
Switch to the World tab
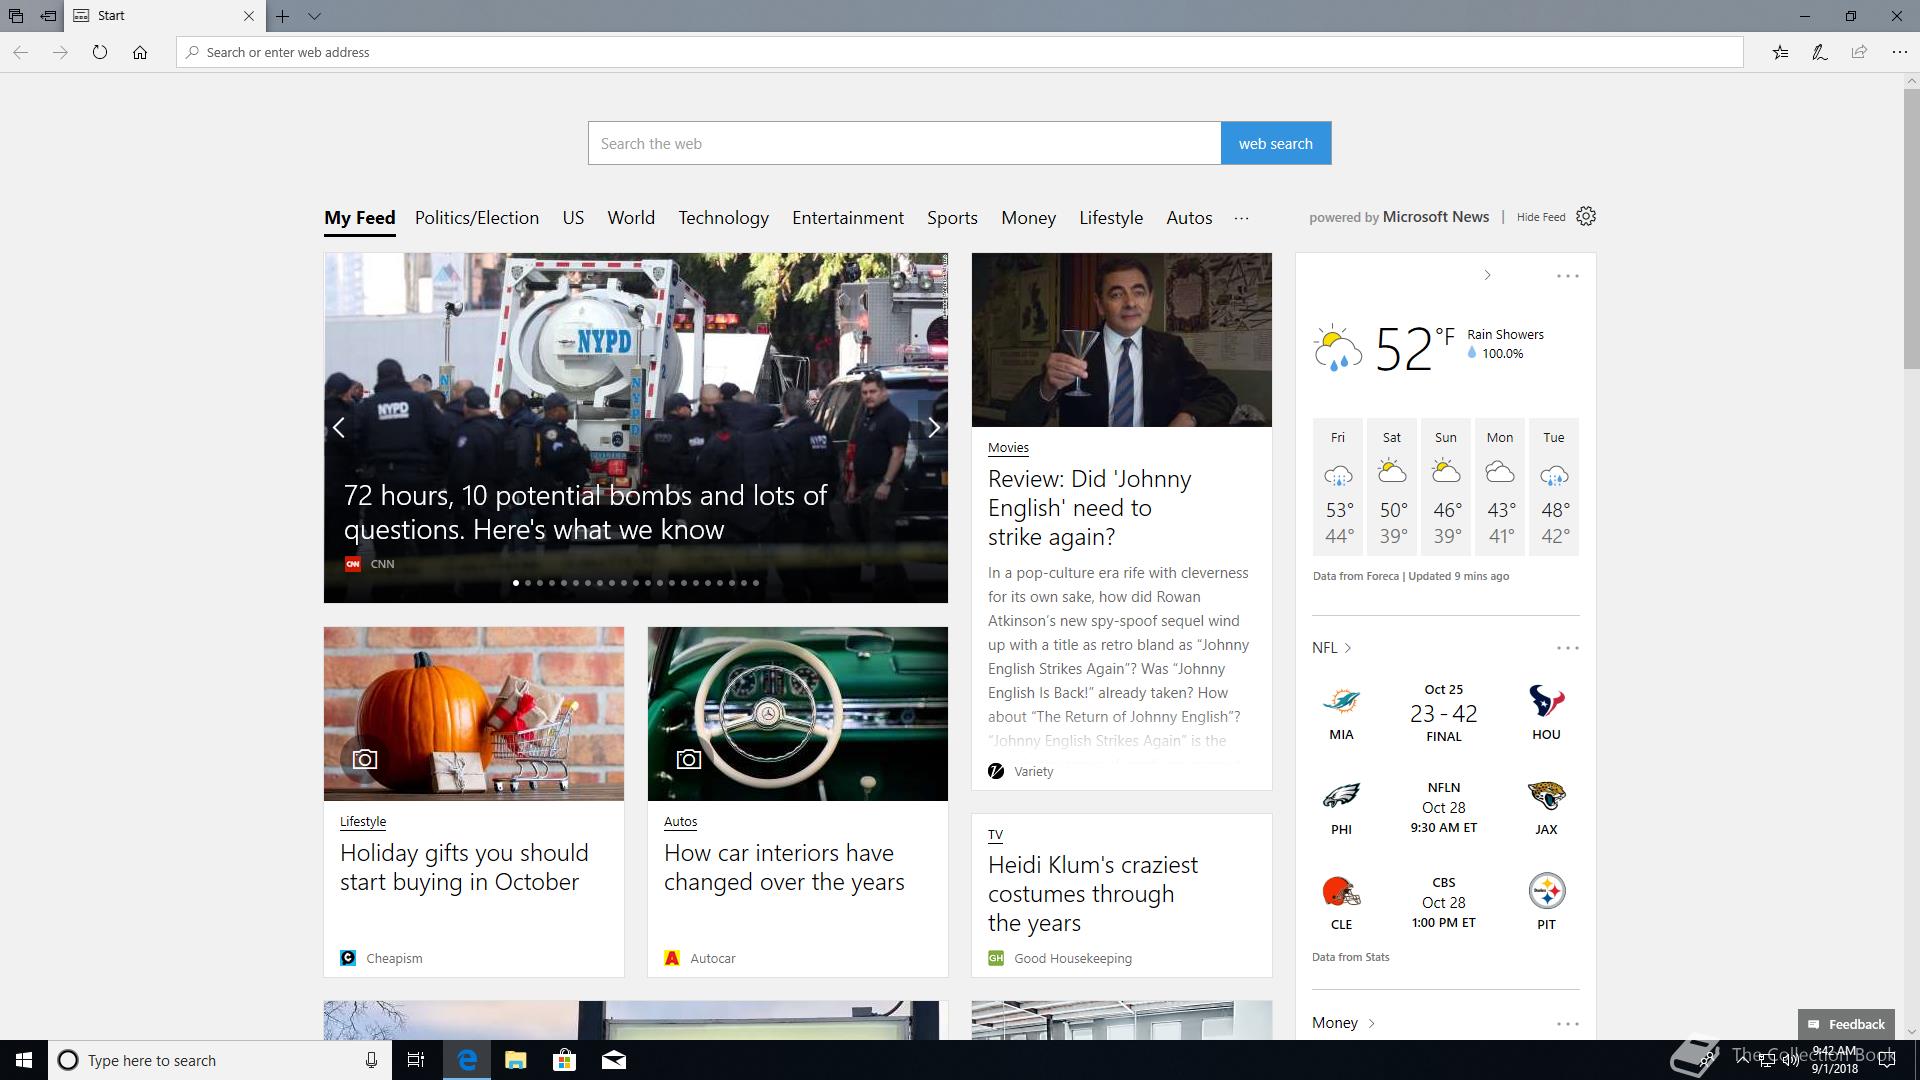tap(631, 218)
